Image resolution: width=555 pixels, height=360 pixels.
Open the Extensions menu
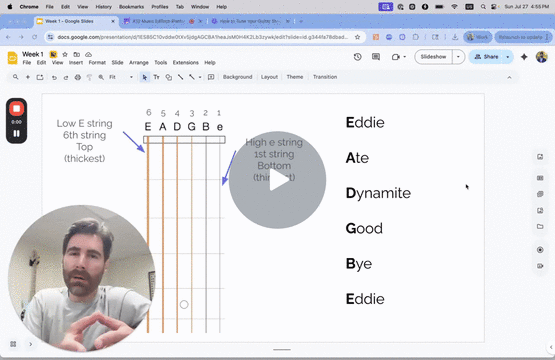point(185,63)
